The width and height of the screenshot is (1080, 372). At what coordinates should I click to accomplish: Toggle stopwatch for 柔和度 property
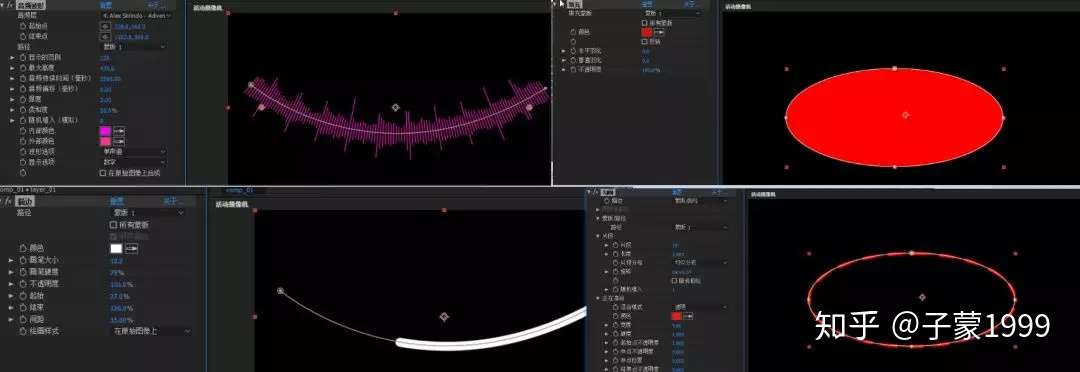23,110
